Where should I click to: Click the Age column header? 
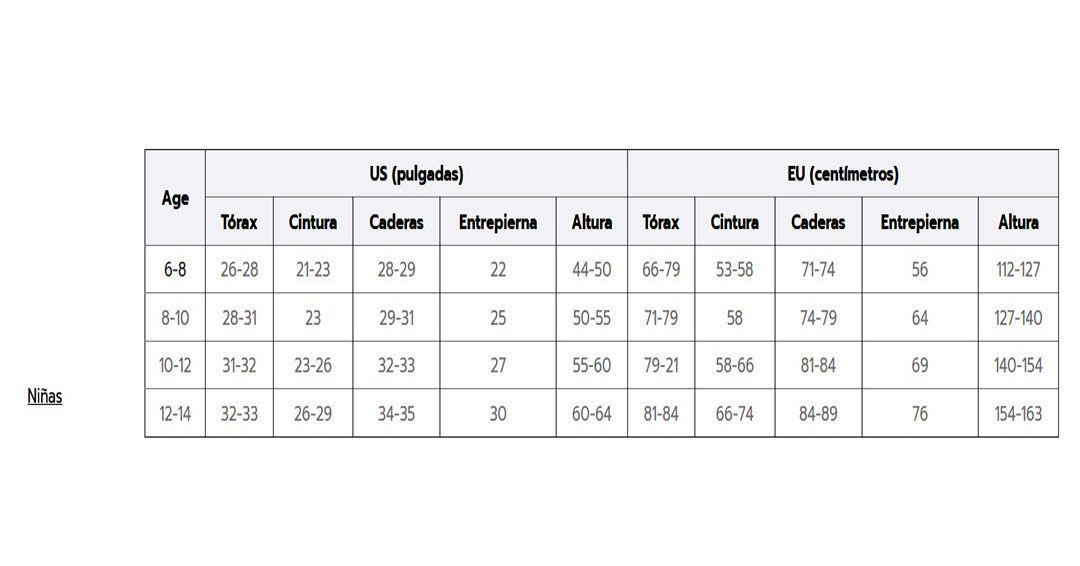(175, 198)
